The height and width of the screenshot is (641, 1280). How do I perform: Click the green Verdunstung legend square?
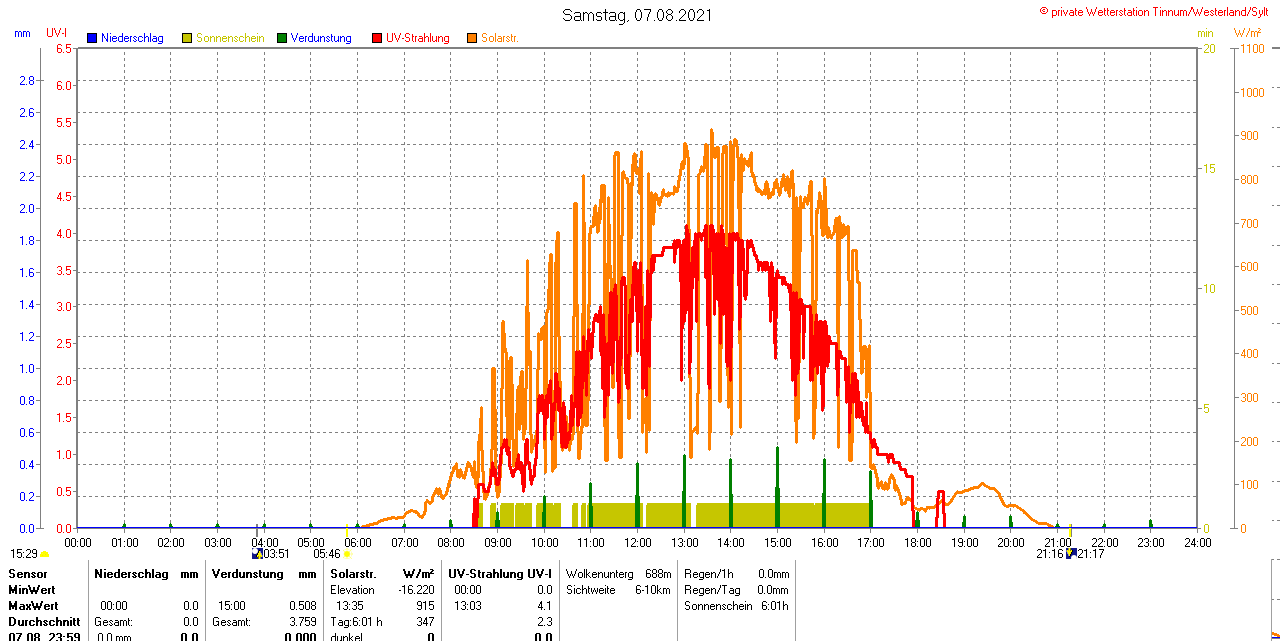pyautogui.click(x=282, y=38)
